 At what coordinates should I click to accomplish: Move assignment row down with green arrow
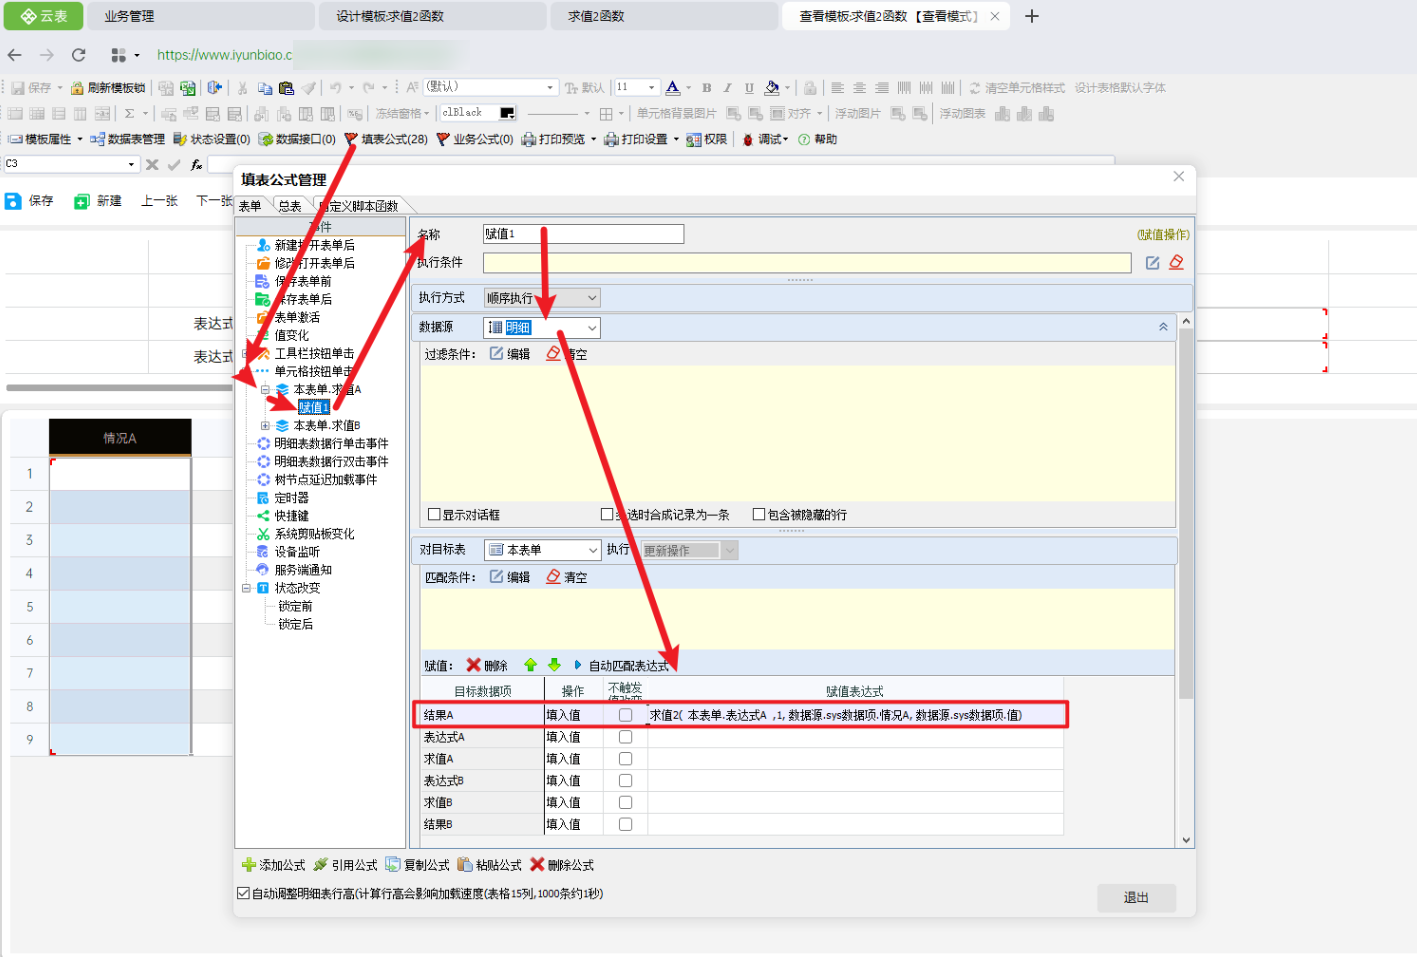[554, 665]
